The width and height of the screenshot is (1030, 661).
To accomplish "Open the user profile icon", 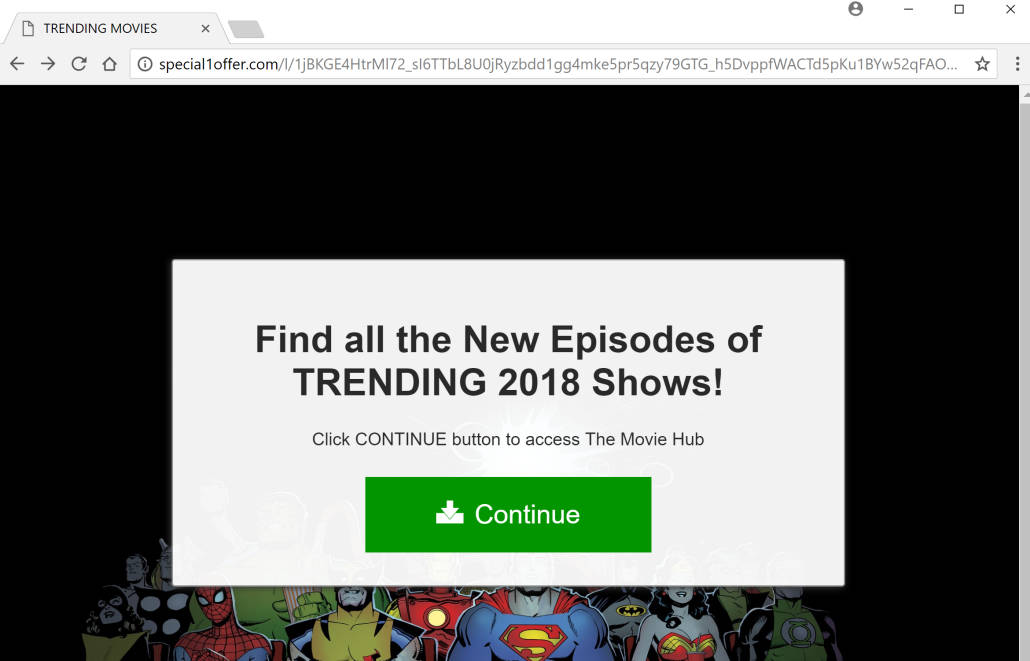I will [855, 9].
